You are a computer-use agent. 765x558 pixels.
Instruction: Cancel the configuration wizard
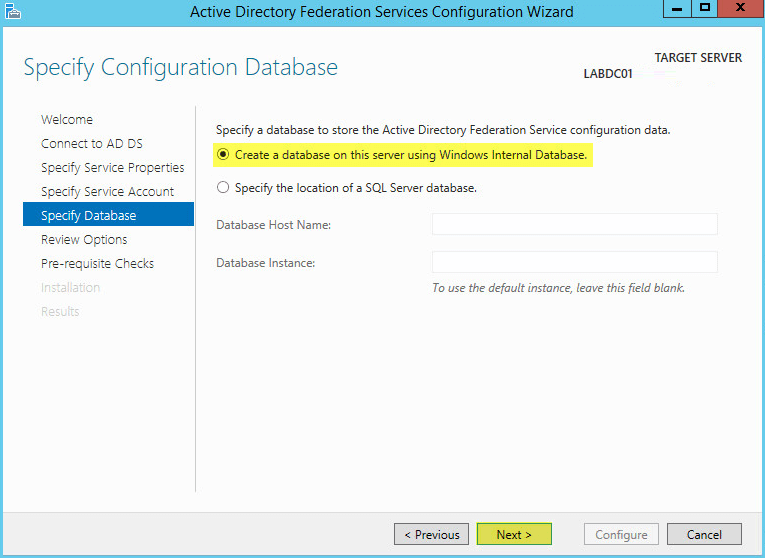704,534
